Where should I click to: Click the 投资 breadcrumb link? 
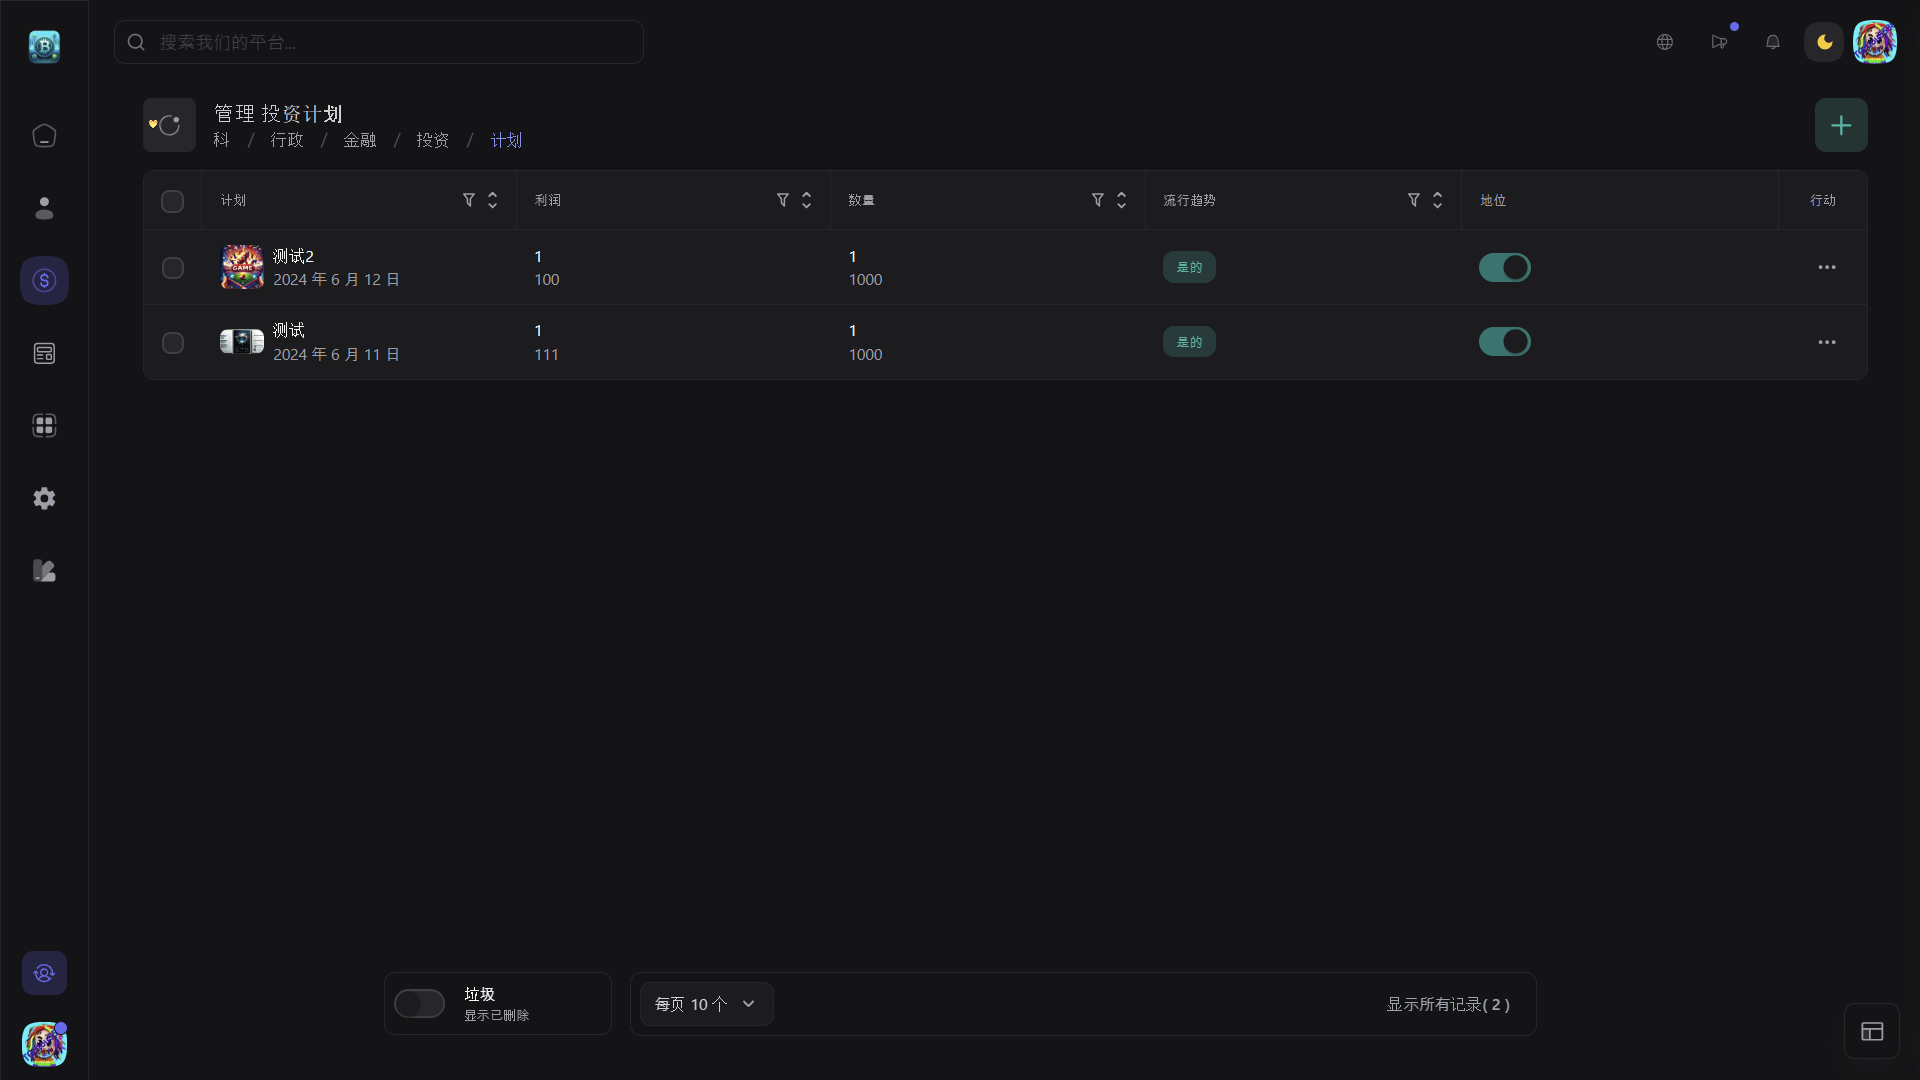click(x=433, y=140)
